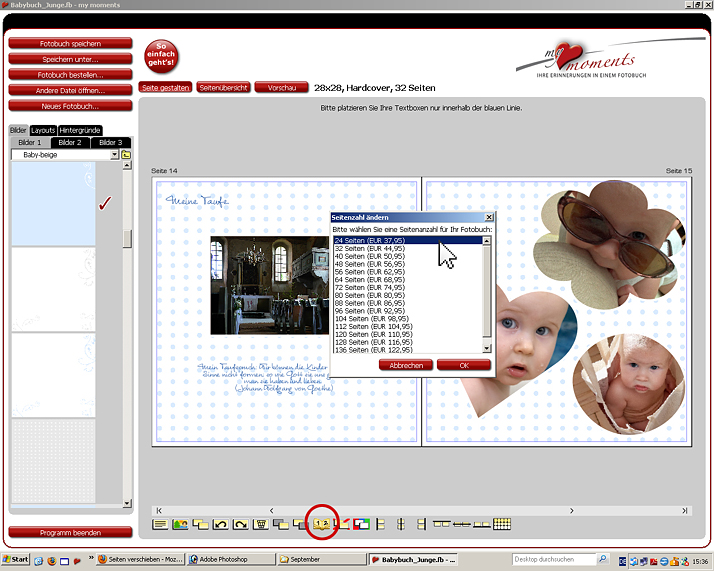Click Programm beenden button
Viewport: 714px width, 571px height.
(71, 532)
